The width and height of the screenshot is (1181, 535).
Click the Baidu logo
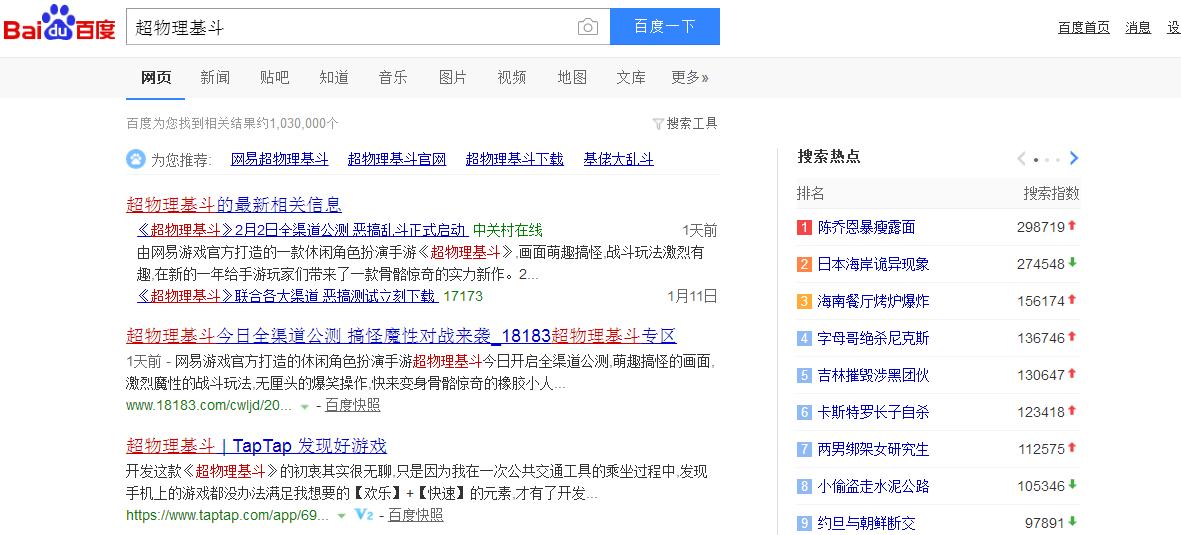click(x=59, y=24)
